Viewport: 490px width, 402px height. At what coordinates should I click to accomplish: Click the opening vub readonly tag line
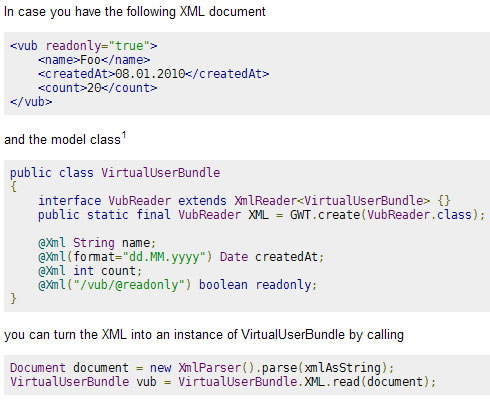click(x=84, y=46)
